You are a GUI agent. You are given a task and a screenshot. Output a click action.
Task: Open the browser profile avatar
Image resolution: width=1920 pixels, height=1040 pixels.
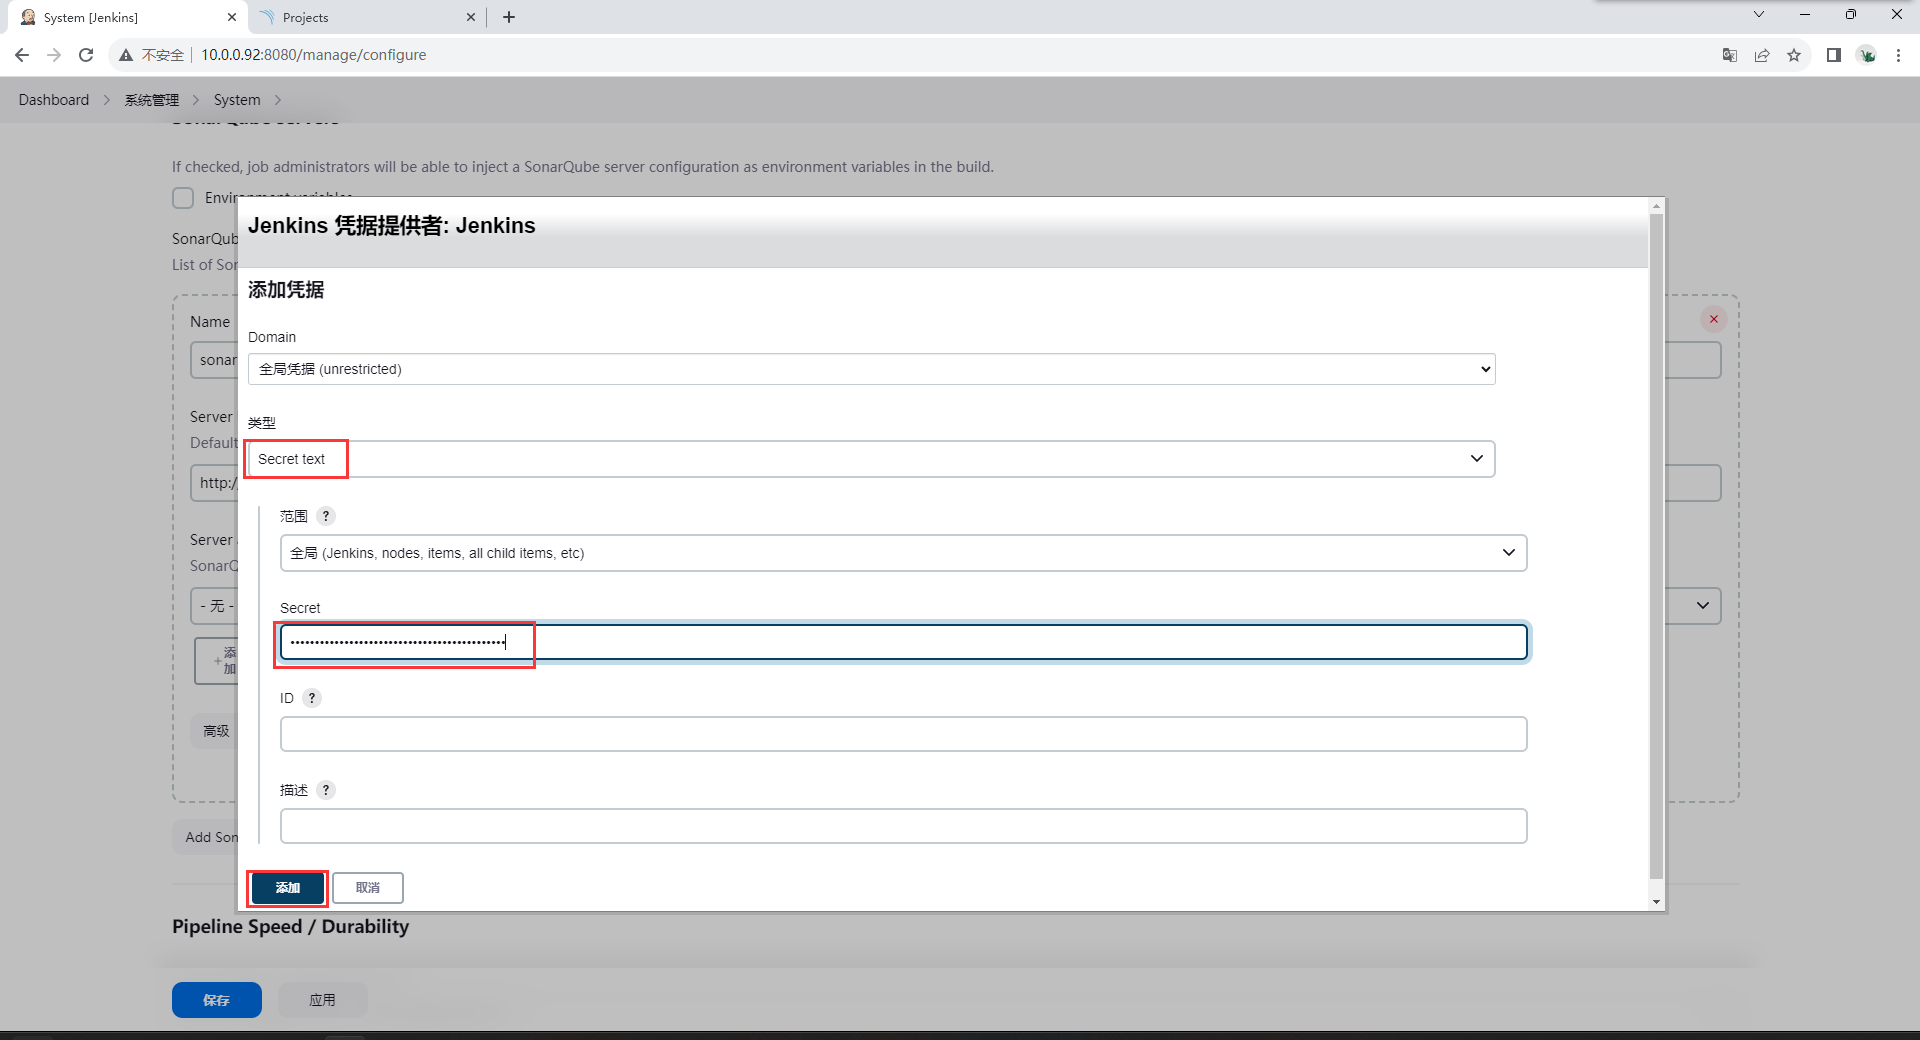coord(1867,55)
